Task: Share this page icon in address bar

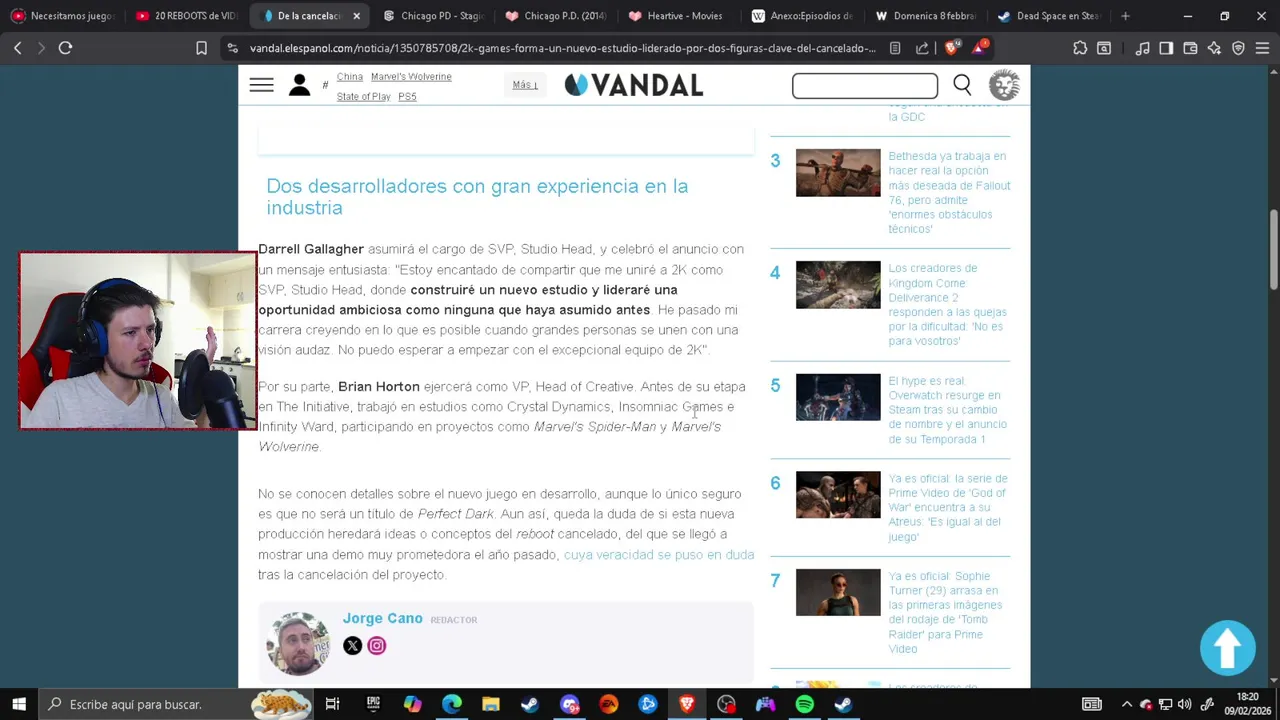Action: tap(922, 48)
